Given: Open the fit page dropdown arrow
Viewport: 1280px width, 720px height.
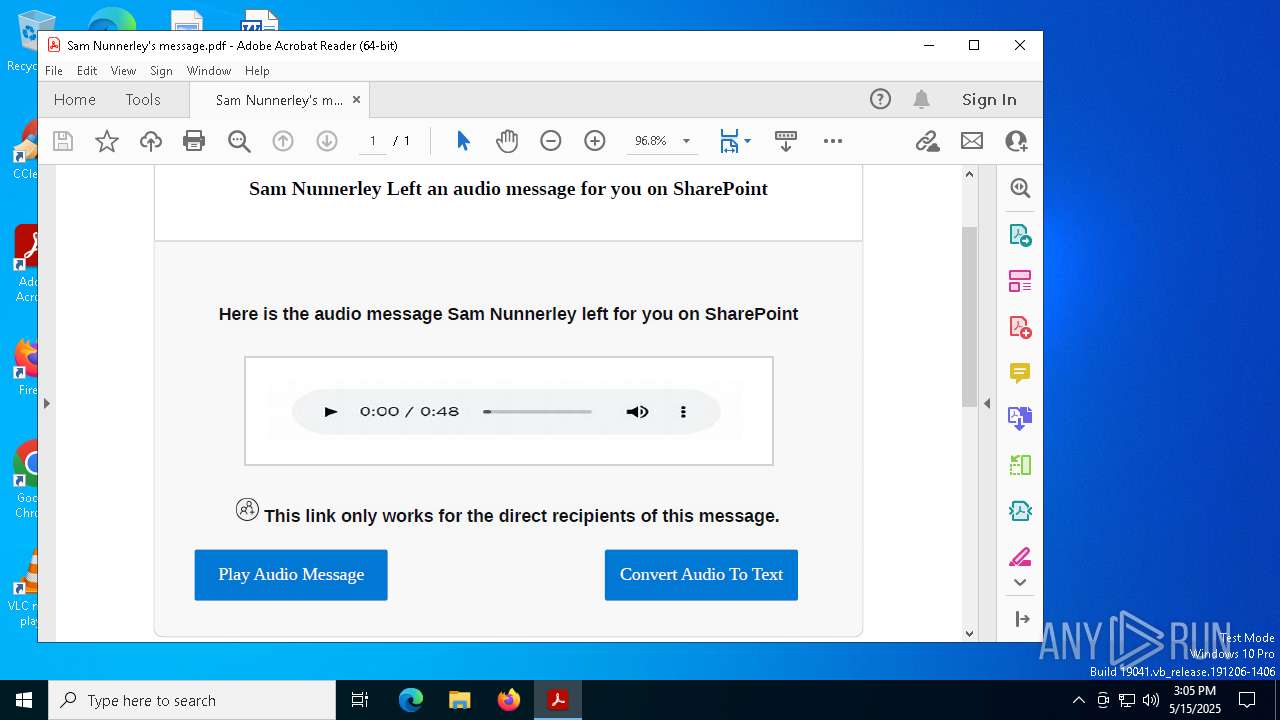Looking at the screenshot, I should [x=747, y=141].
